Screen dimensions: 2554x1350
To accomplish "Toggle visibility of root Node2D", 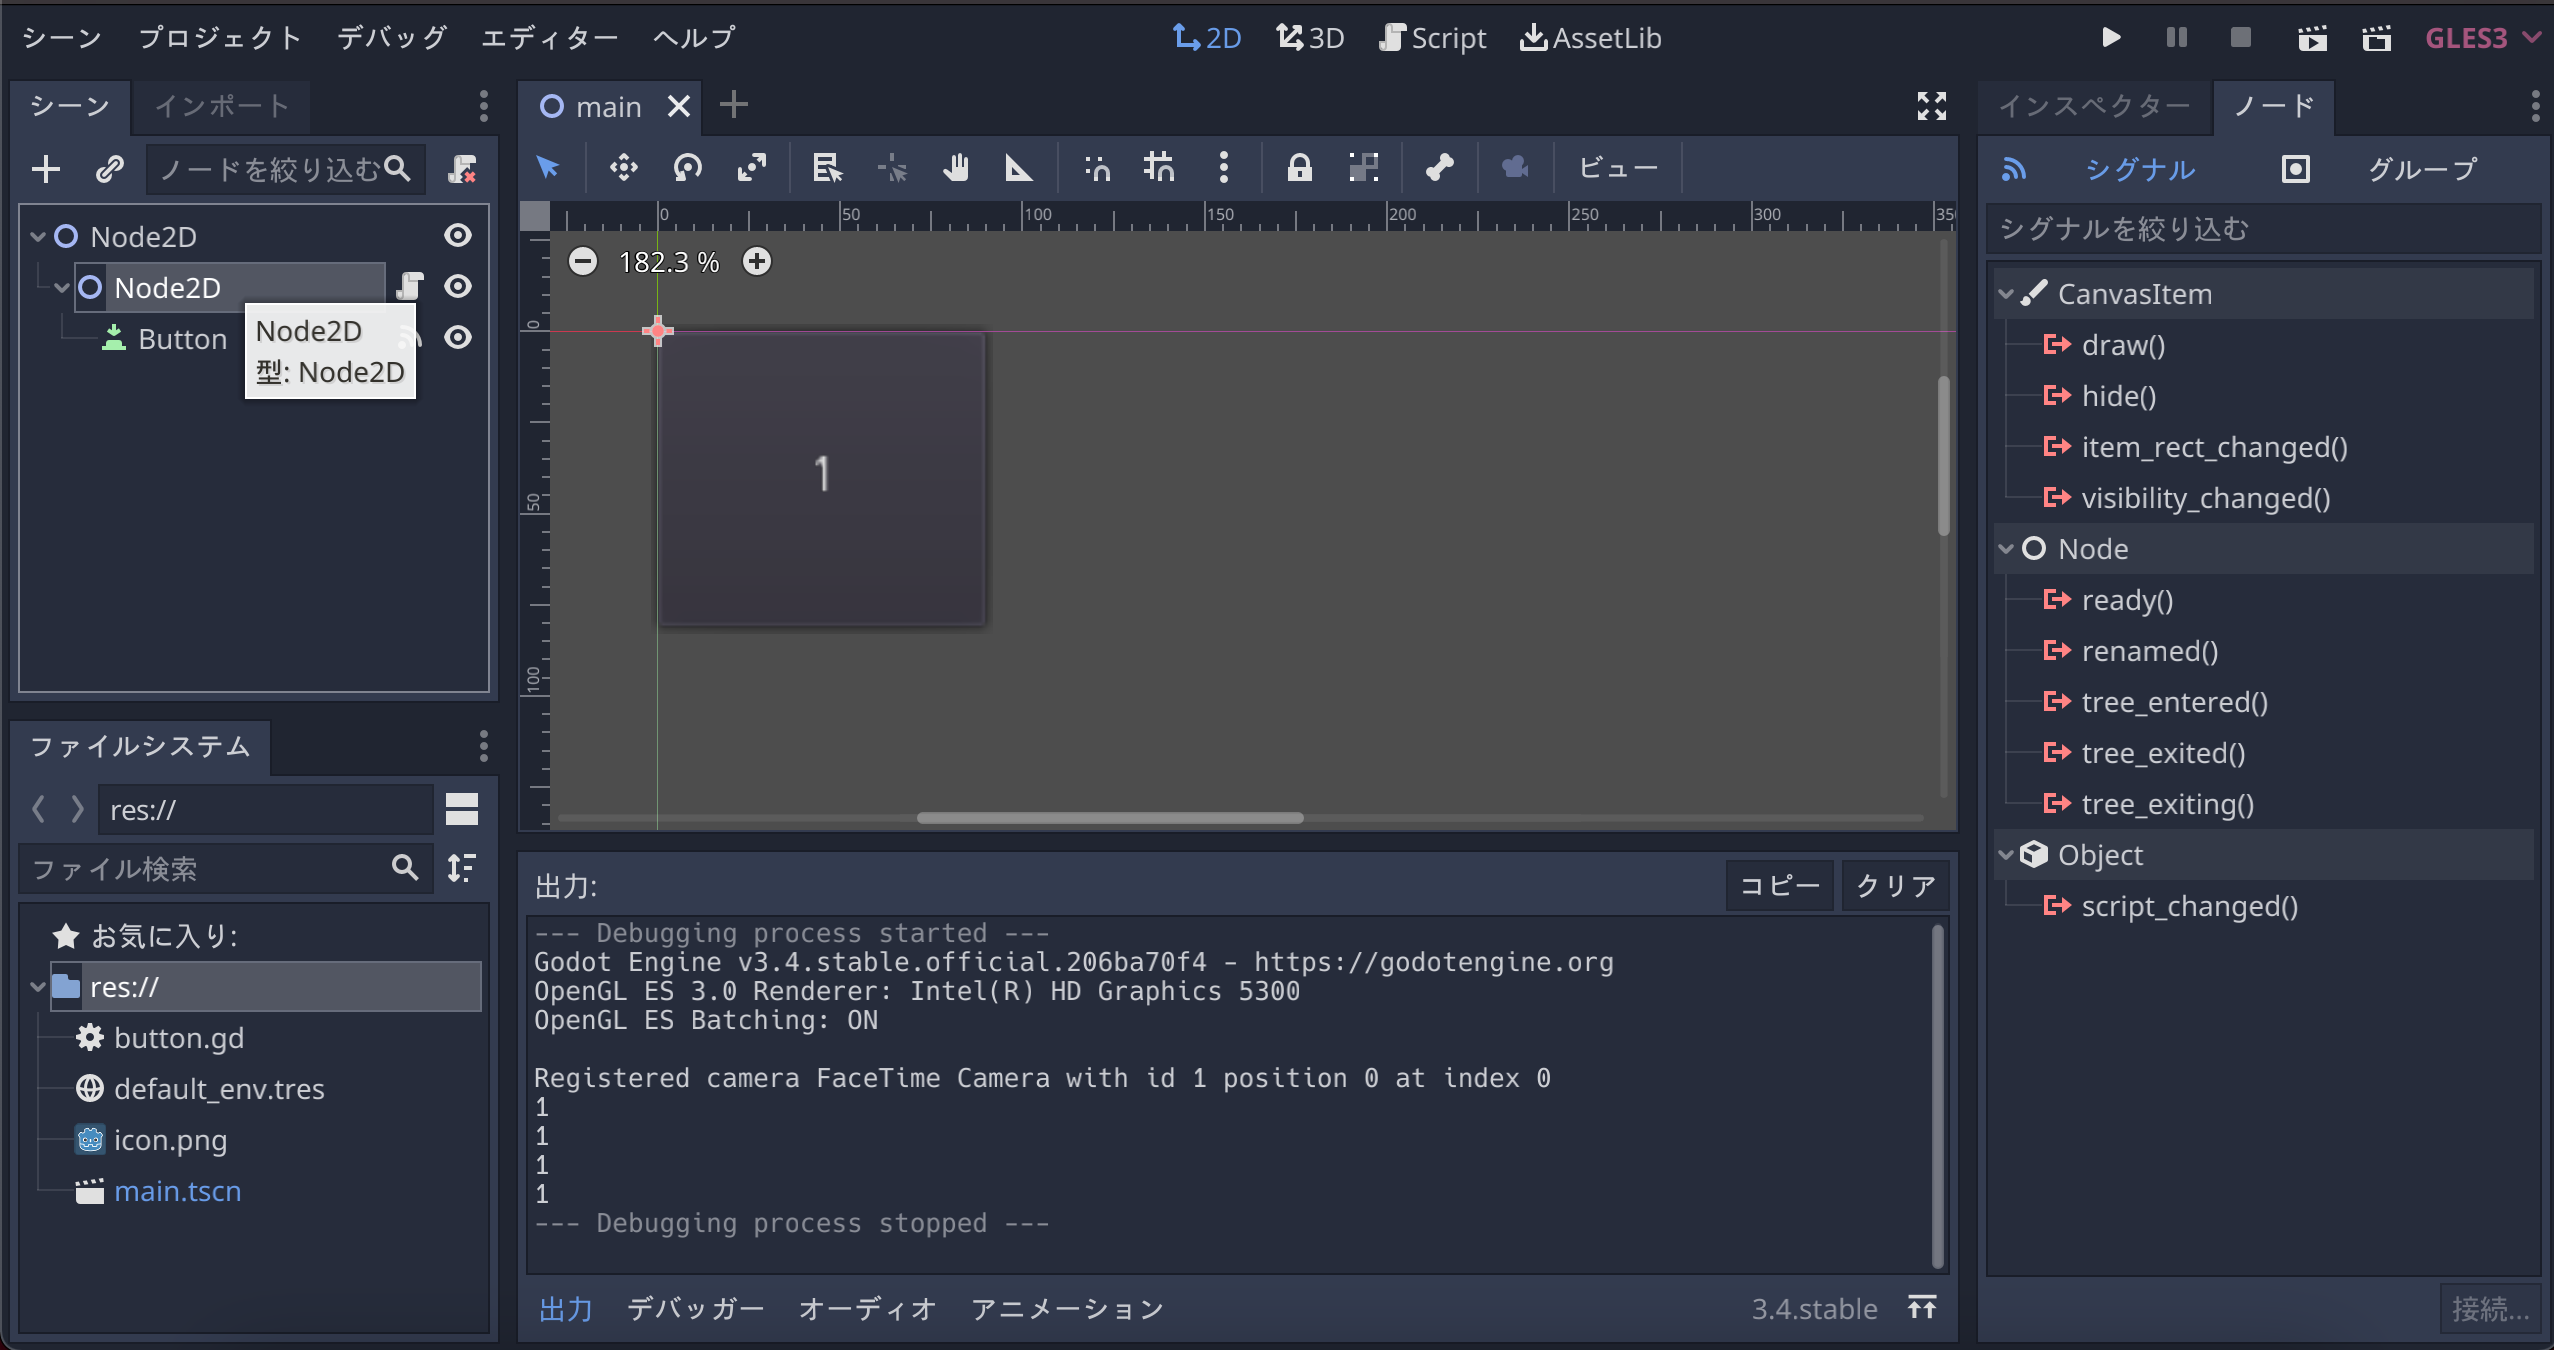I will point(458,236).
